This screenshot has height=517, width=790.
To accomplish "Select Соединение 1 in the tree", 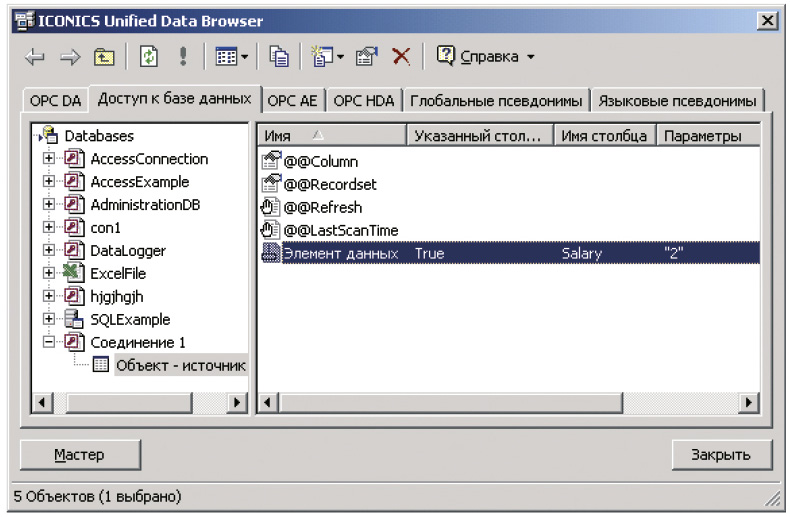I will click(138, 343).
